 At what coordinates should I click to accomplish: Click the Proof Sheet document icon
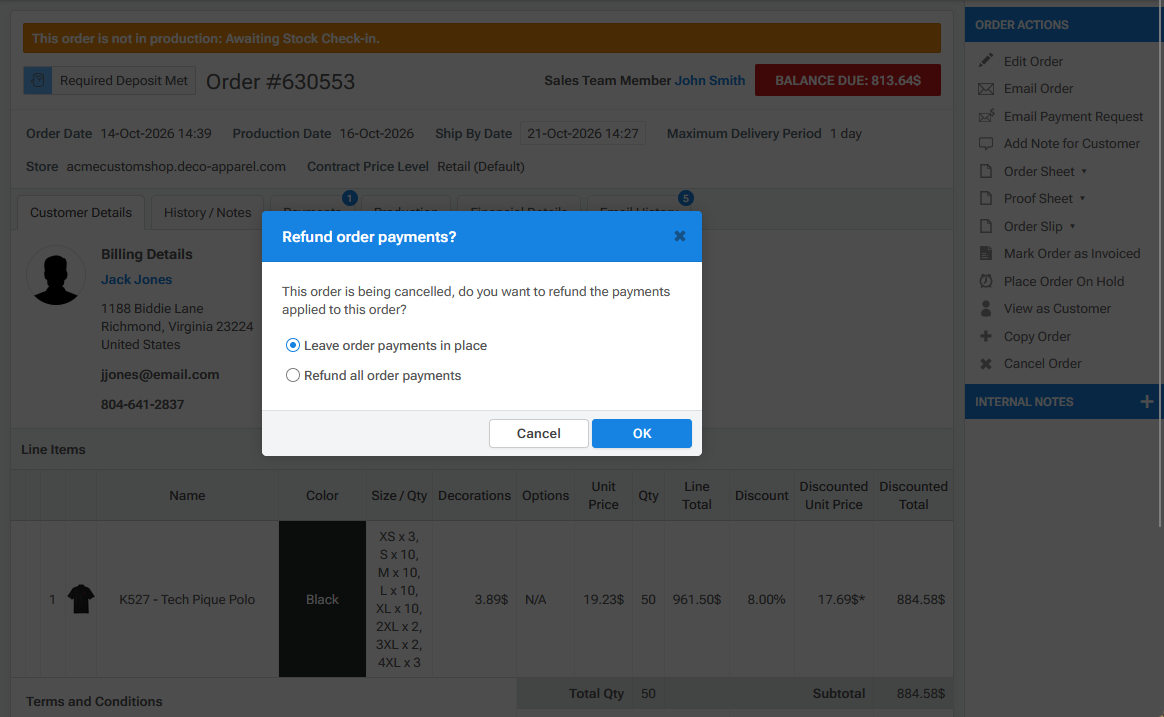coord(986,198)
